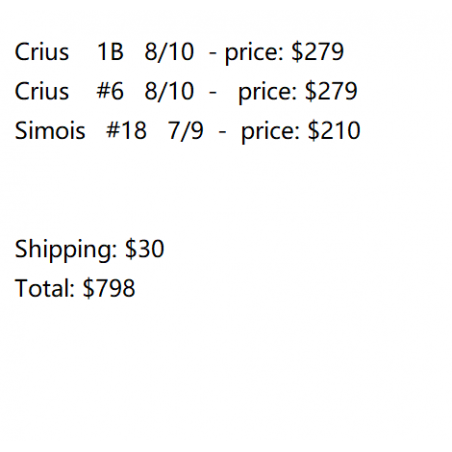
Task: Click the 8/10 rating on the 1B line
Action: 169,52
